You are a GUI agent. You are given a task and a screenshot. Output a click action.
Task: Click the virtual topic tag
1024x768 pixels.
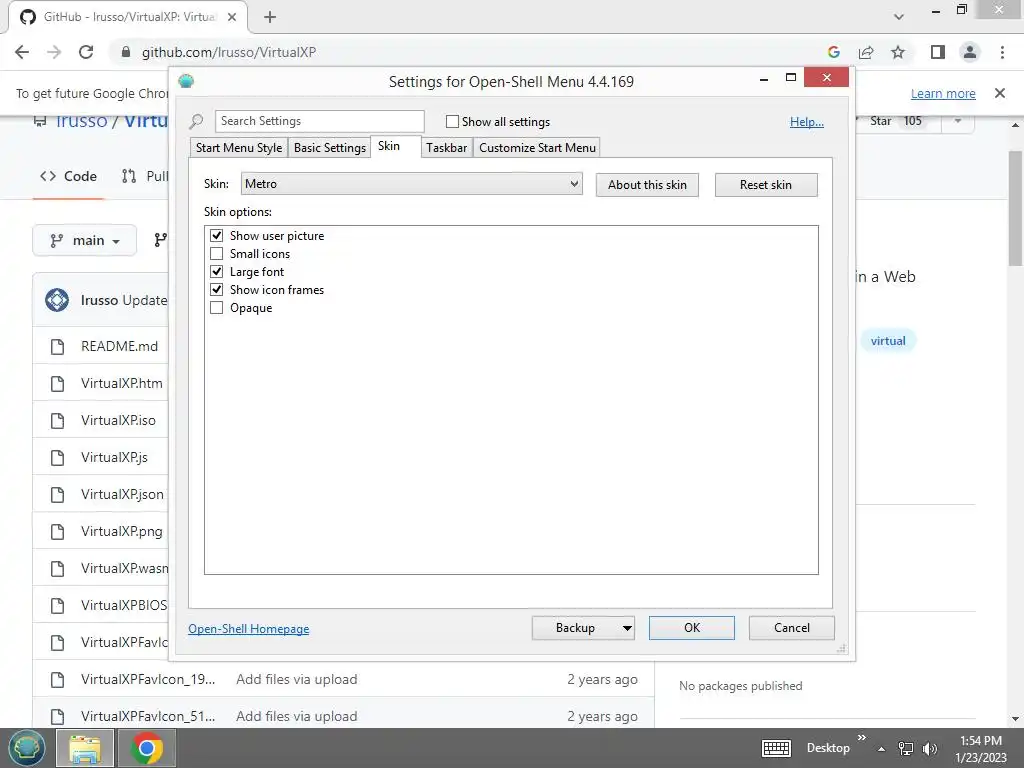point(888,340)
